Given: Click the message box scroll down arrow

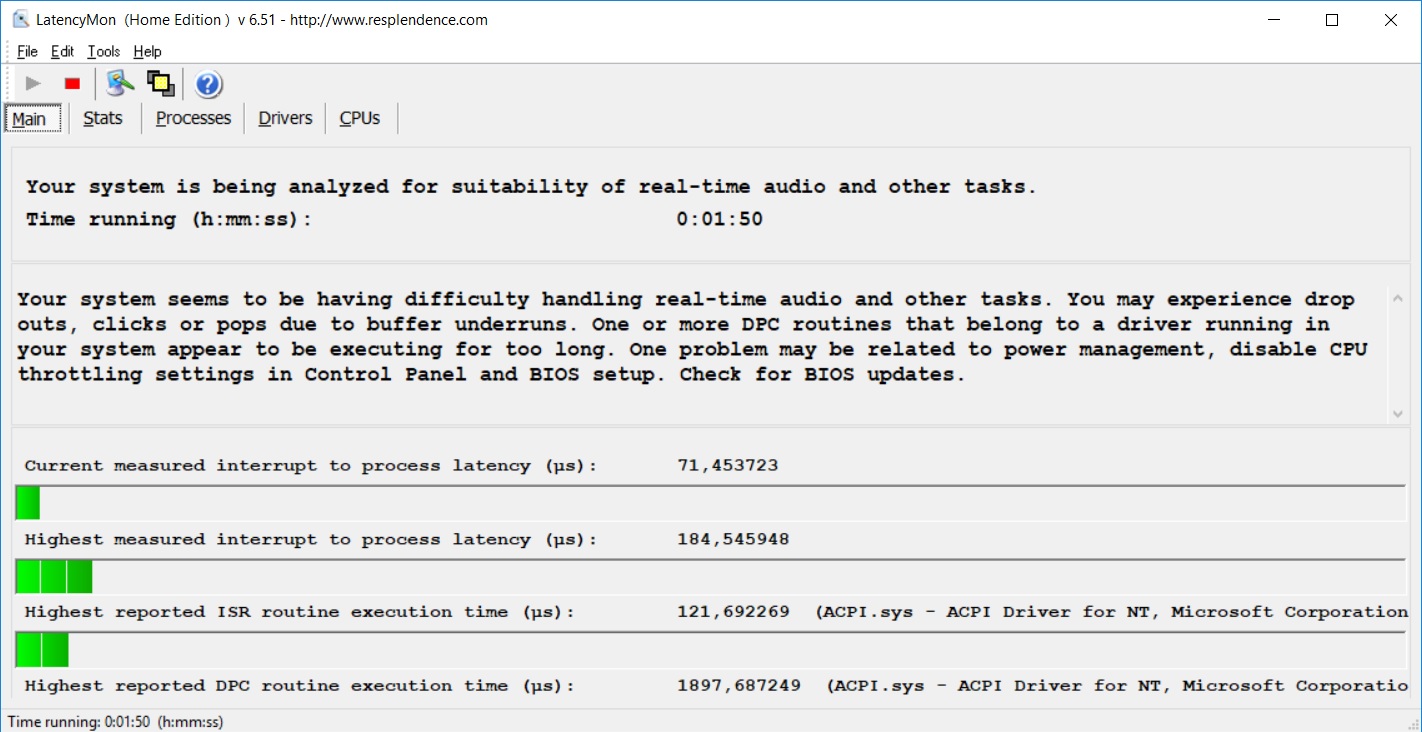Looking at the screenshot, I should pyautogui.click(x=1397, y=413).
